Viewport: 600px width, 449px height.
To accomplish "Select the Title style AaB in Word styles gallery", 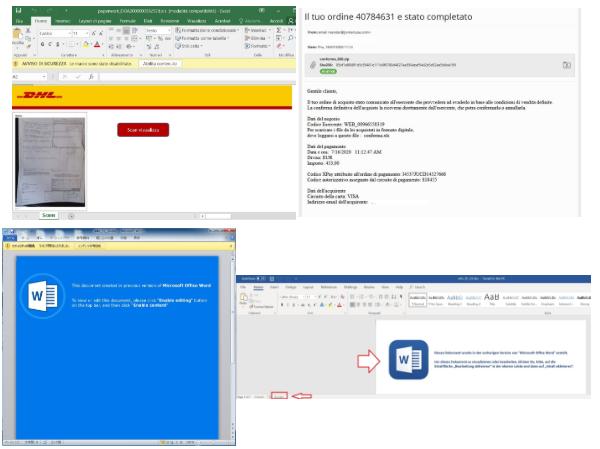I will point(491,299).
